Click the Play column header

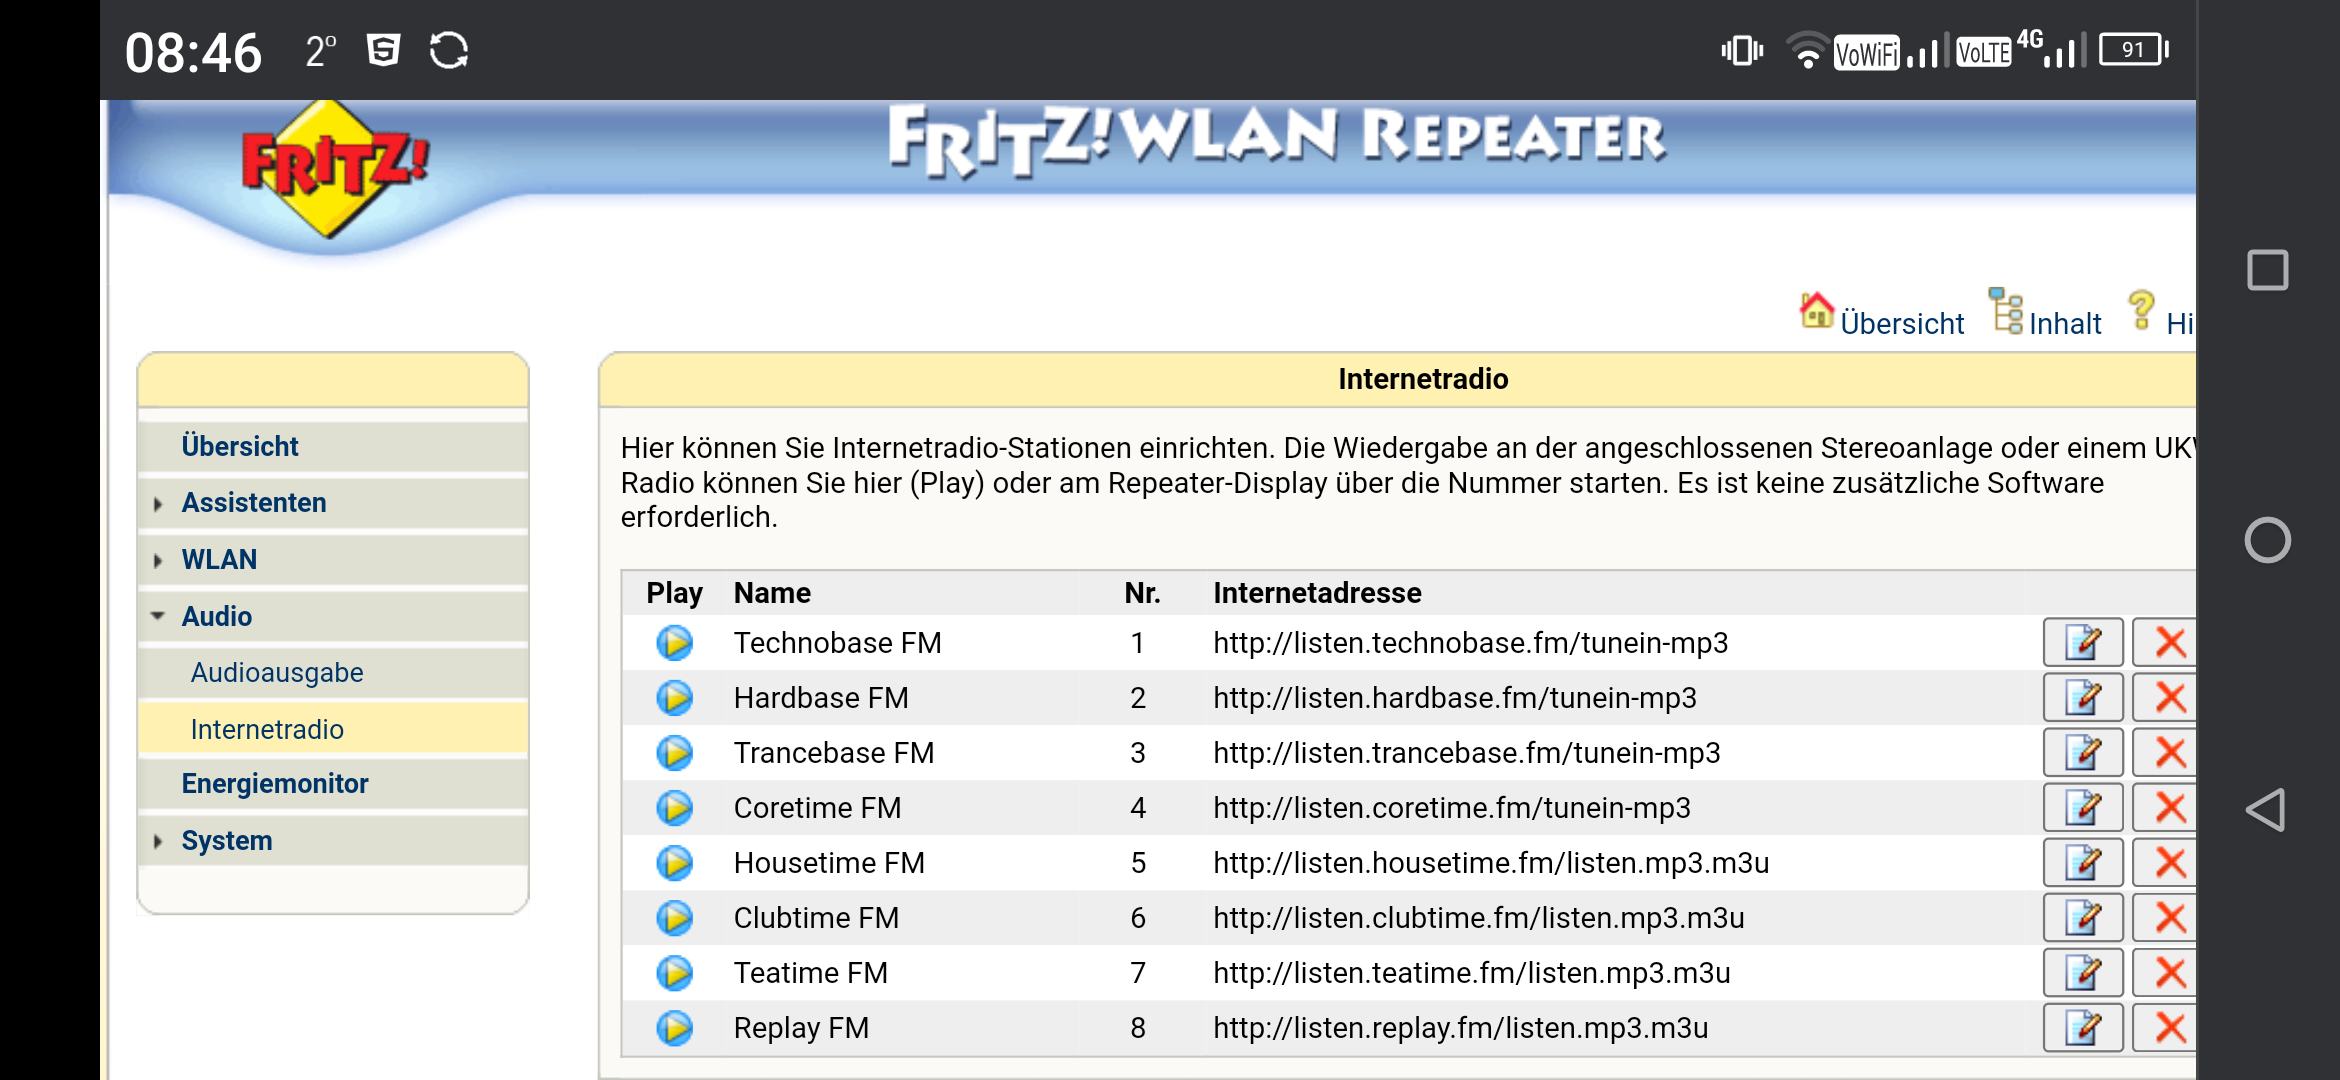point(674,593)
